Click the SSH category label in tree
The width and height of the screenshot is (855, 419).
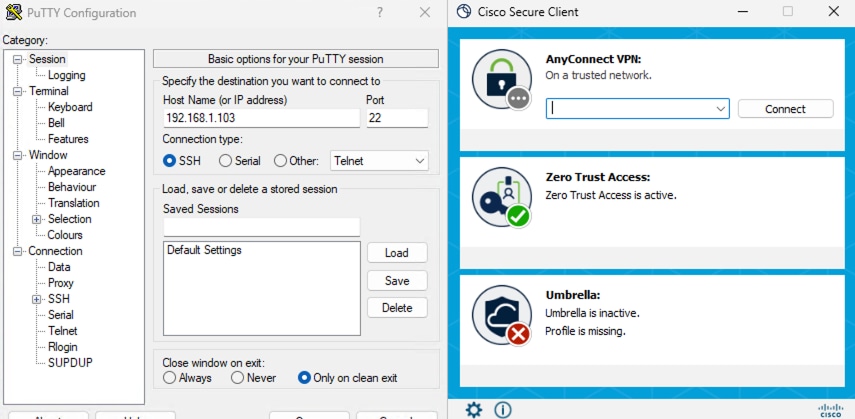[x=58, y=299]
